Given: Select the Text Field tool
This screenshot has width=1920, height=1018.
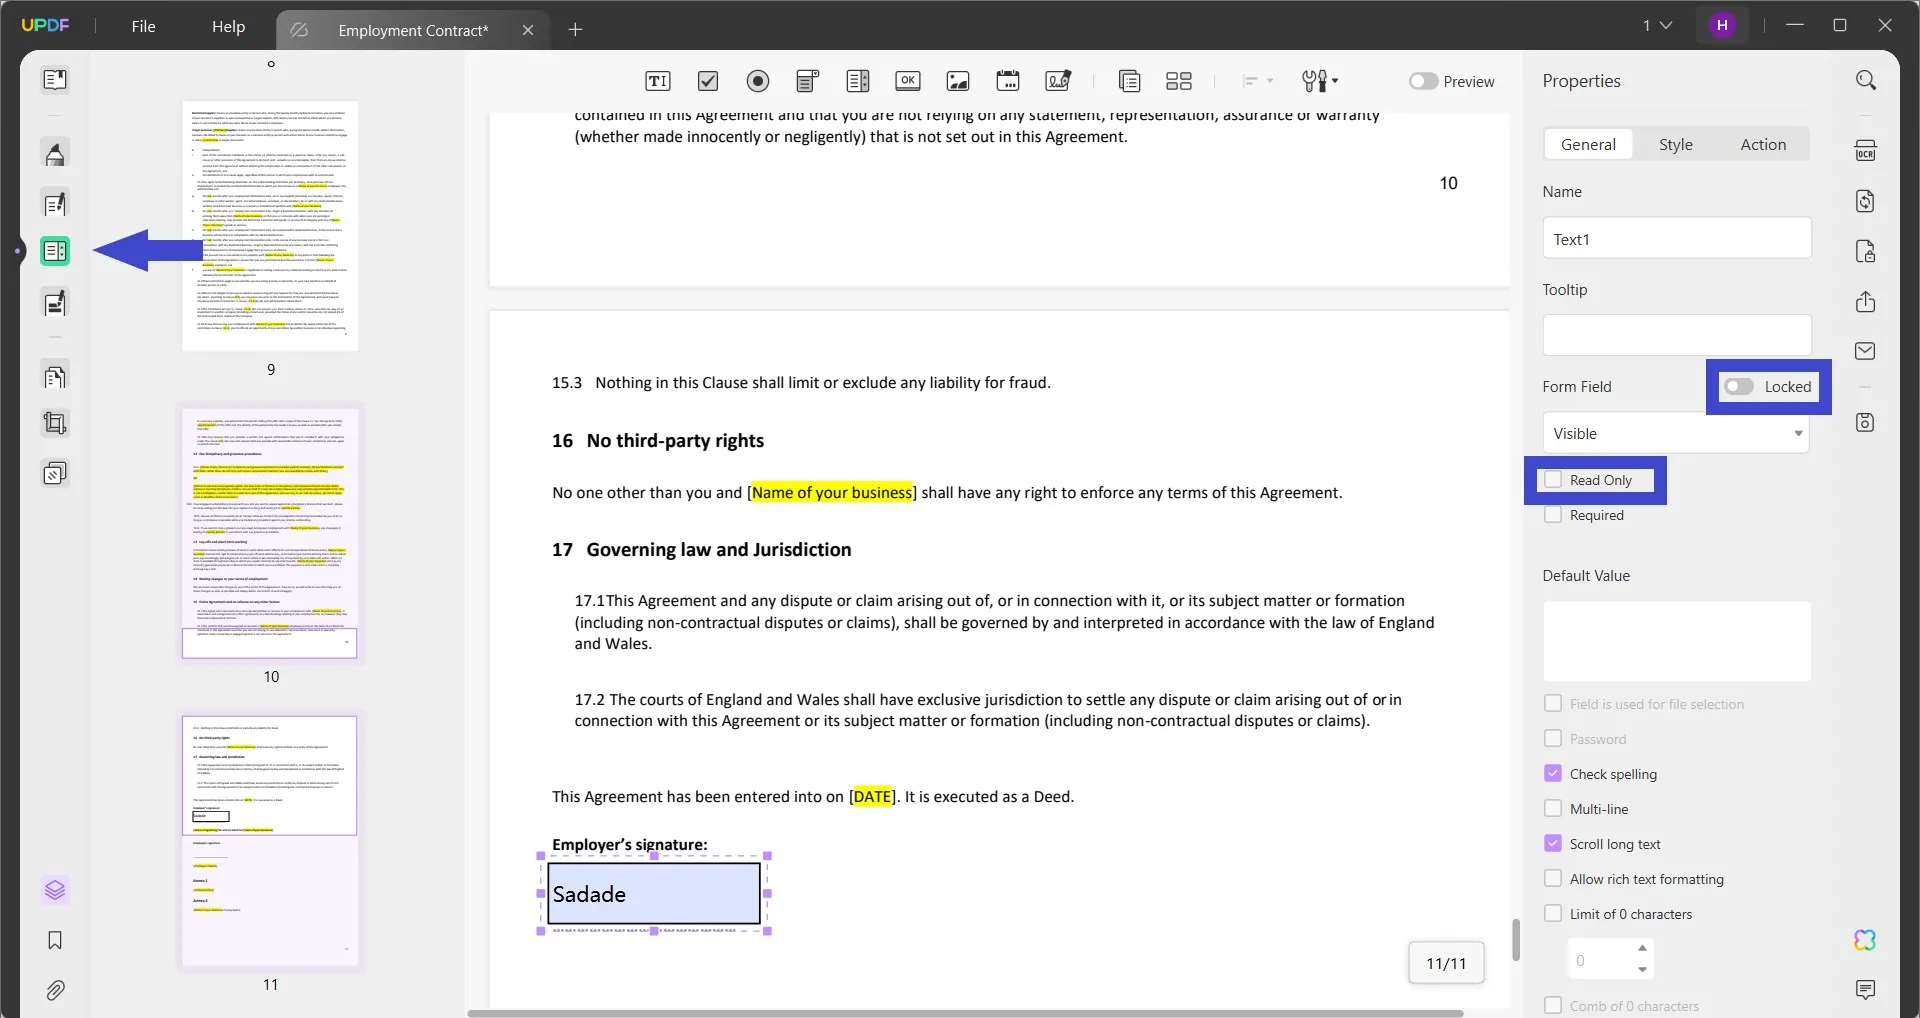Looking at the screenshot, I should point(657,81).
